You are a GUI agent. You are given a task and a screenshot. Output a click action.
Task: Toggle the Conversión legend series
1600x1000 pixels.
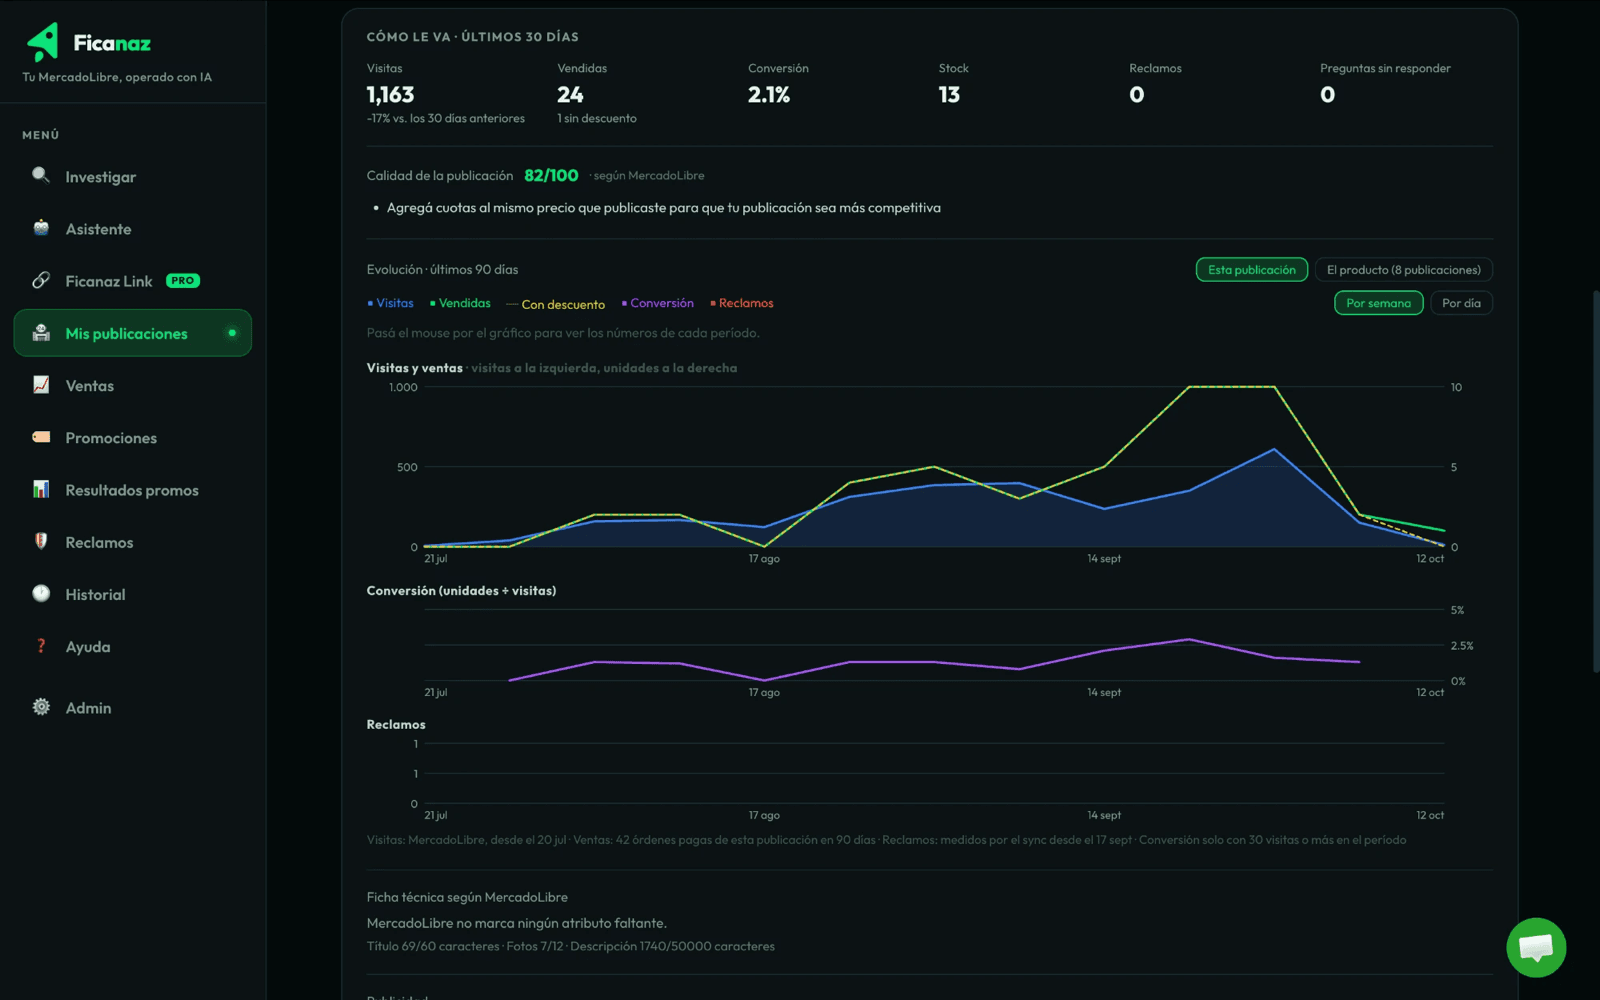[657, 303]
